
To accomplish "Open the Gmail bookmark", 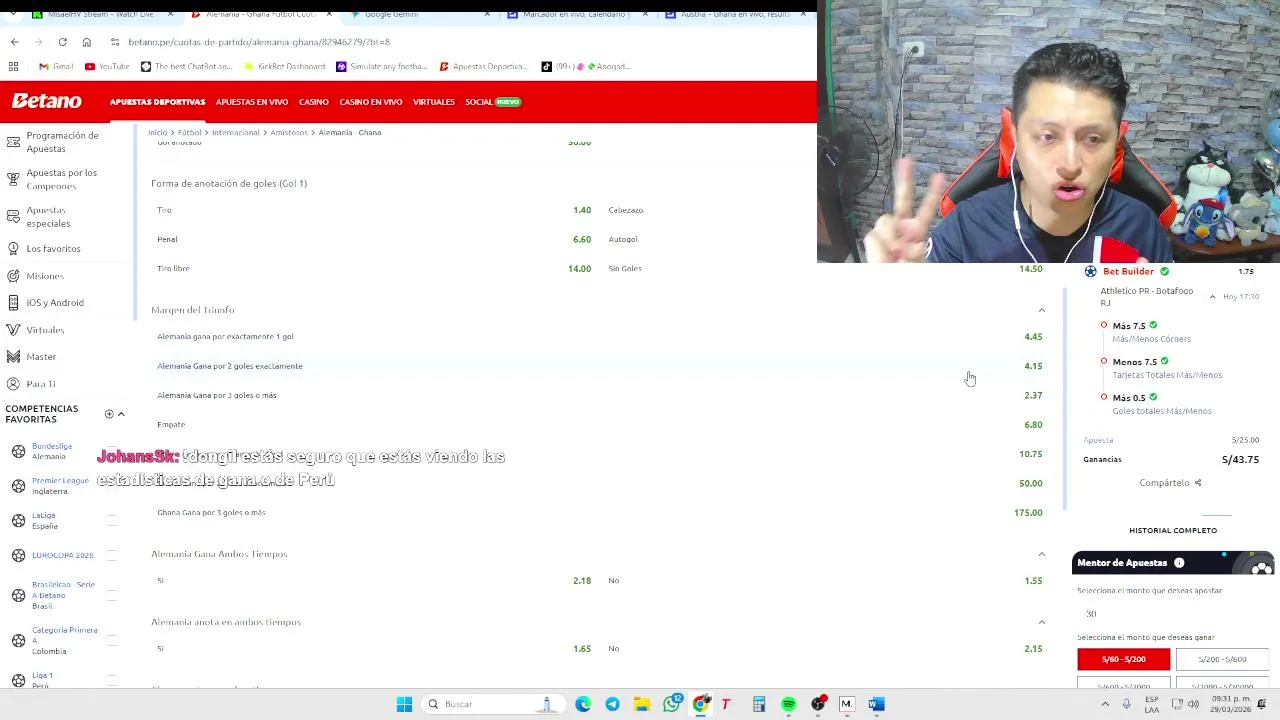I will pos(56,67).
